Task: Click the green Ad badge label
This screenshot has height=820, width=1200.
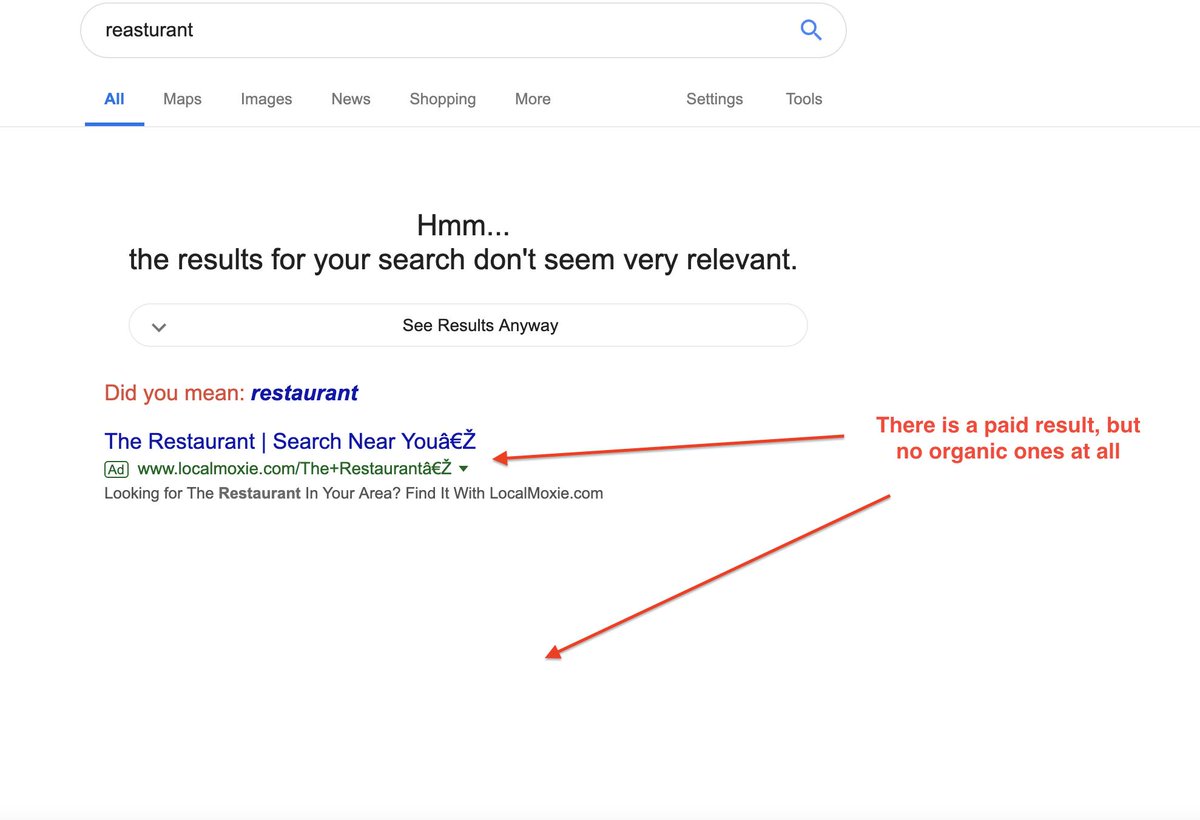Action: coord(117,468)
